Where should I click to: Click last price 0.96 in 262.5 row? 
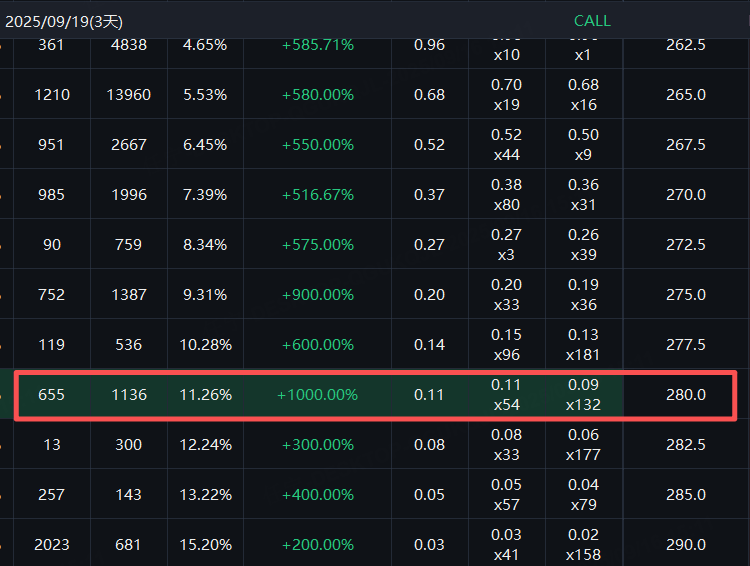click(429, 45)
